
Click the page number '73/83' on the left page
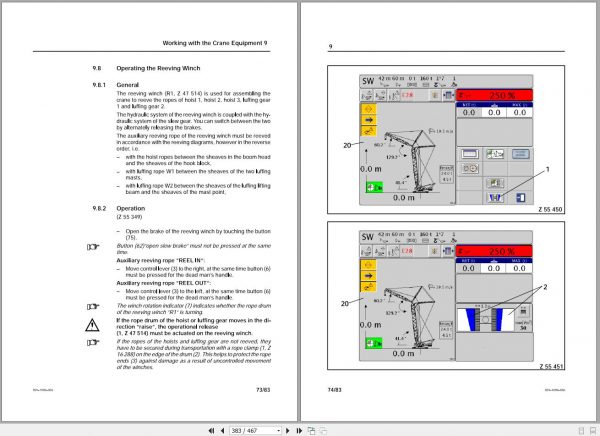pos(263,390)
